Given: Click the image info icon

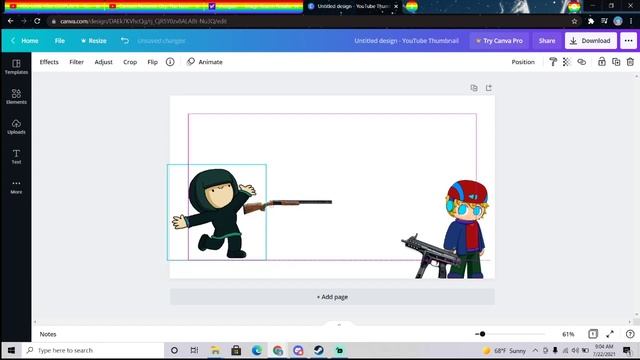Looking at the screenshot, I should click(x=170, y=62).
